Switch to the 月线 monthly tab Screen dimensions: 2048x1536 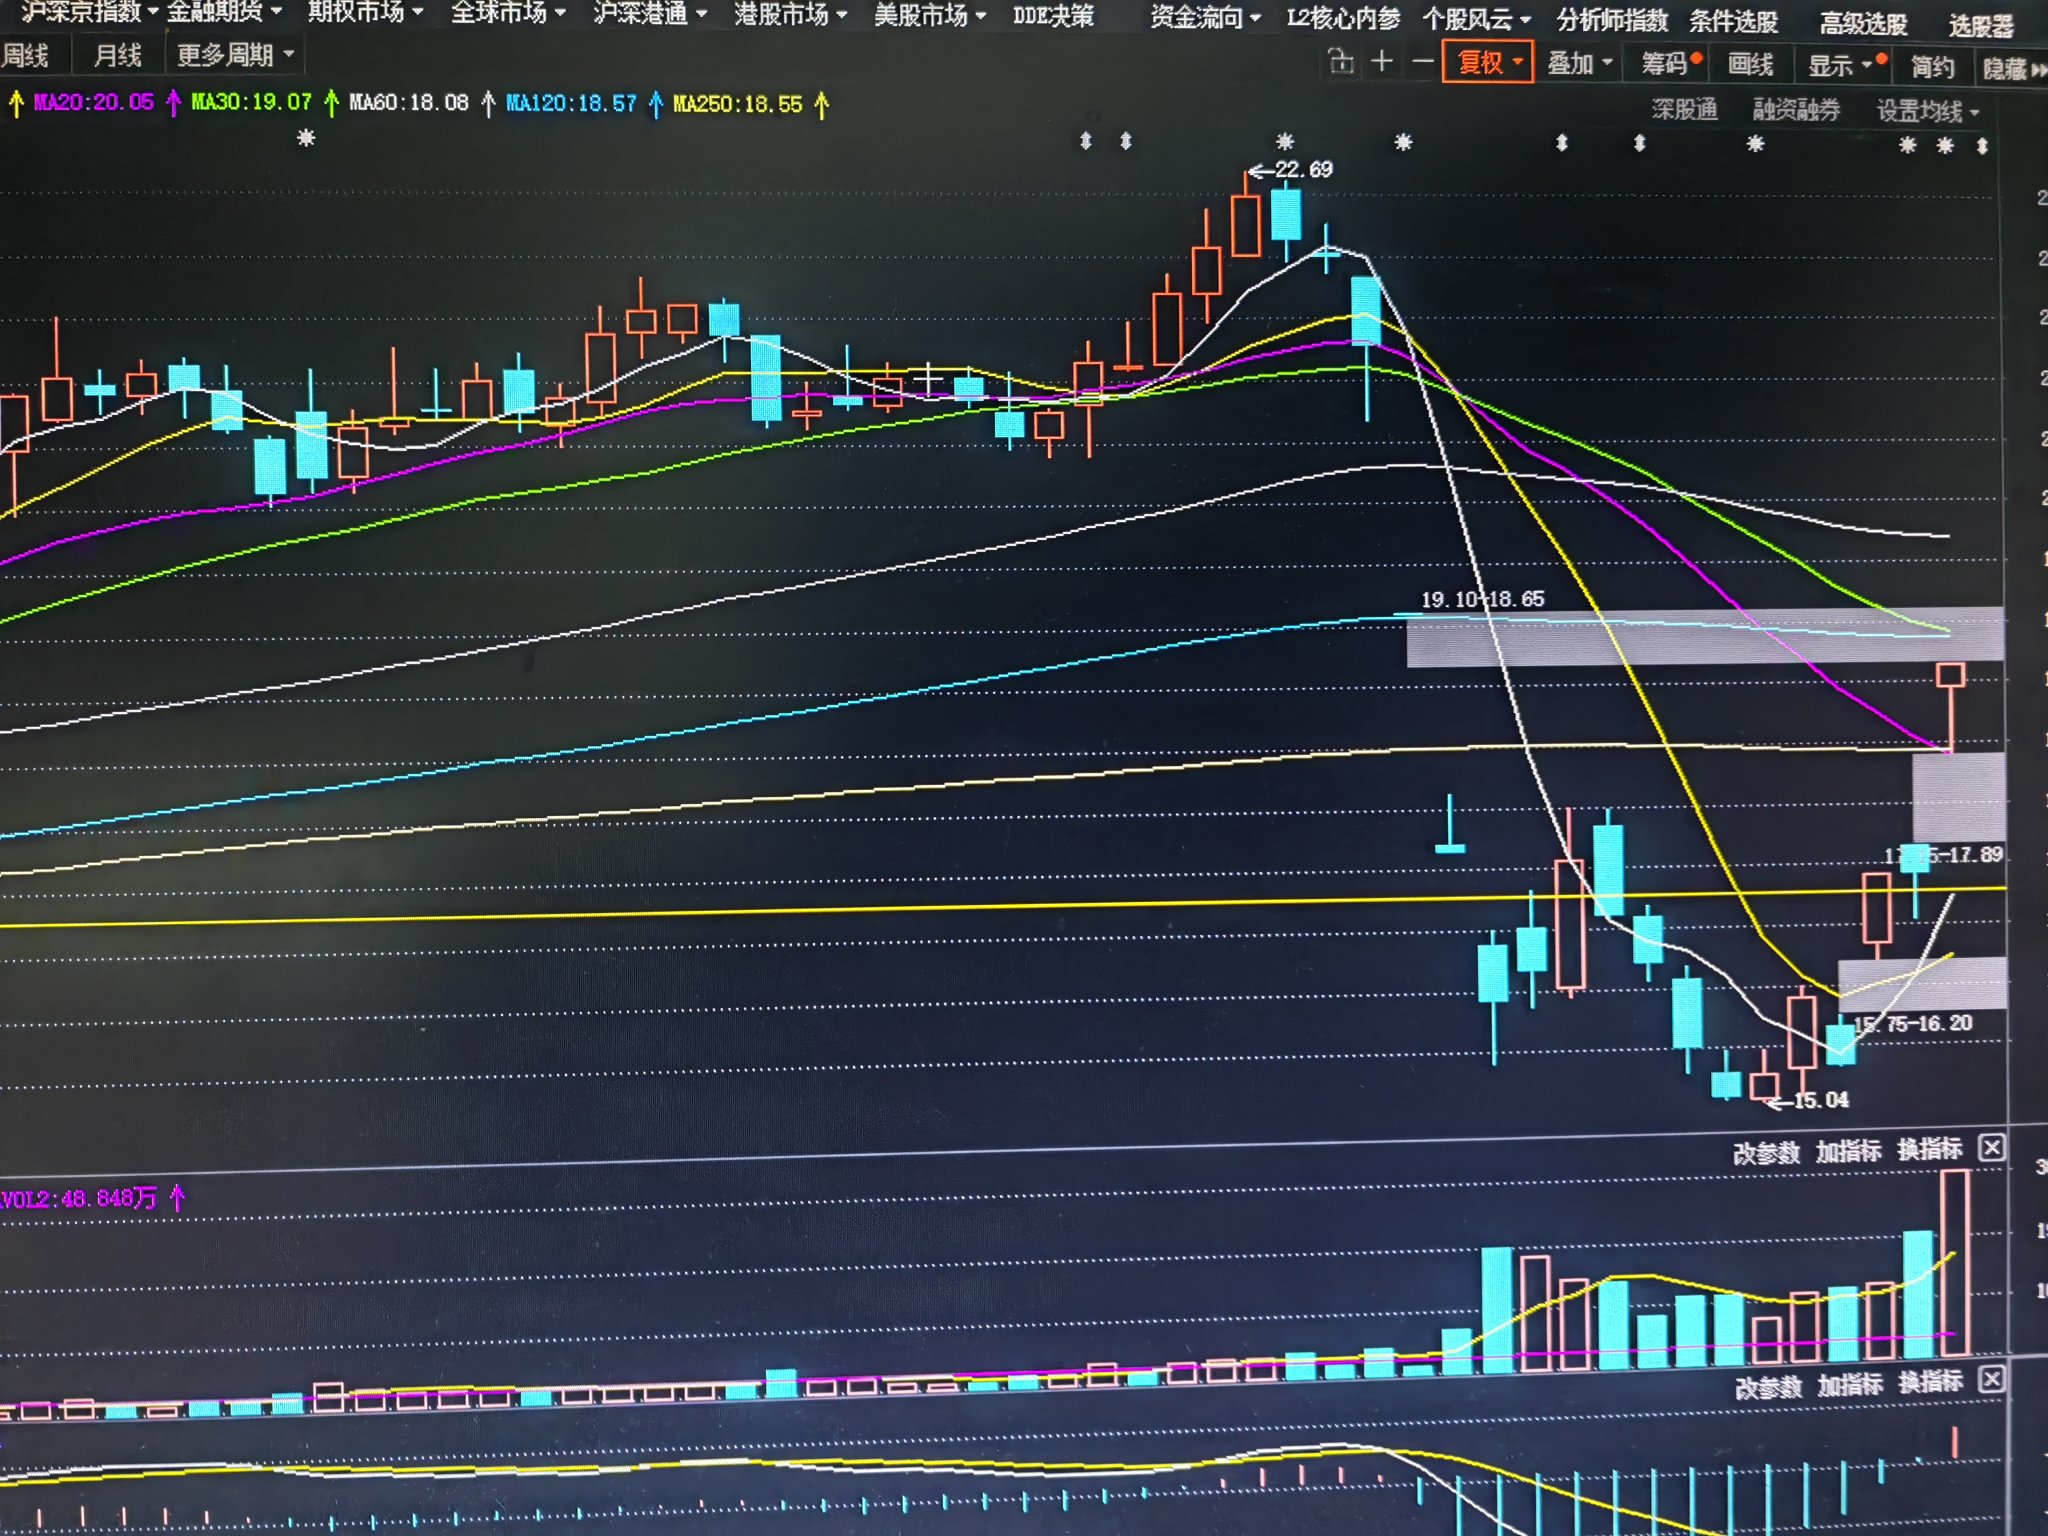[x=118, y=56]
